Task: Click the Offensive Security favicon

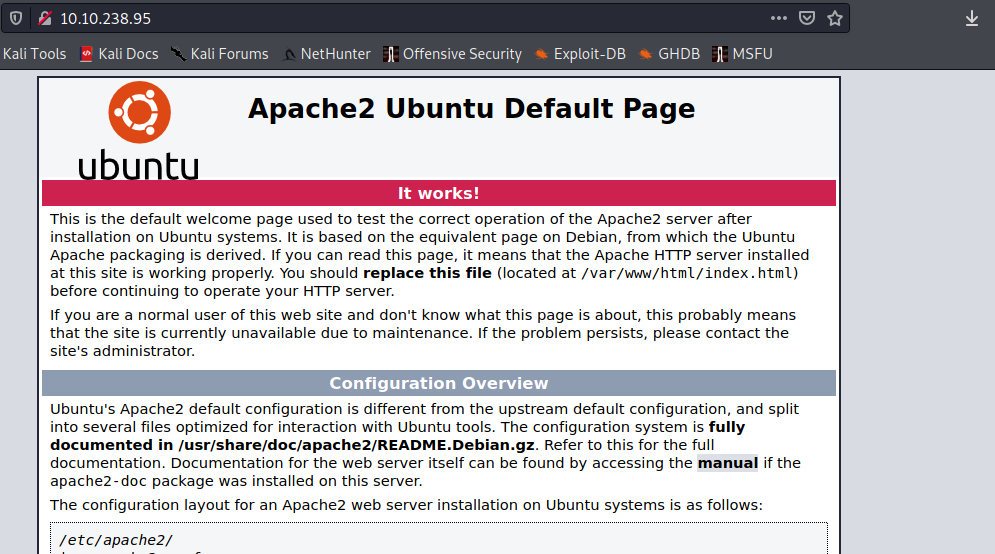Action: tap(390, 54)
